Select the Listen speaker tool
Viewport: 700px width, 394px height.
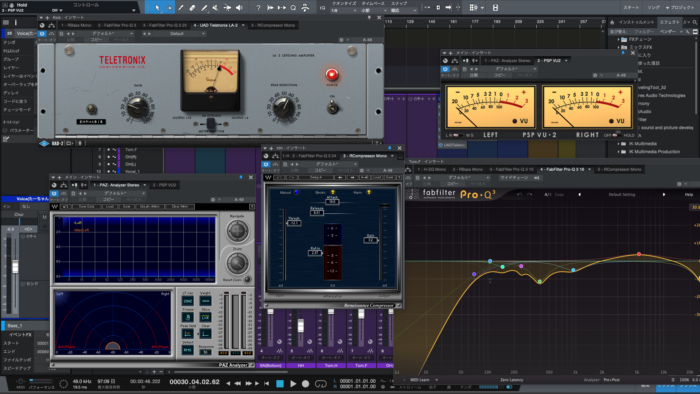239,8
